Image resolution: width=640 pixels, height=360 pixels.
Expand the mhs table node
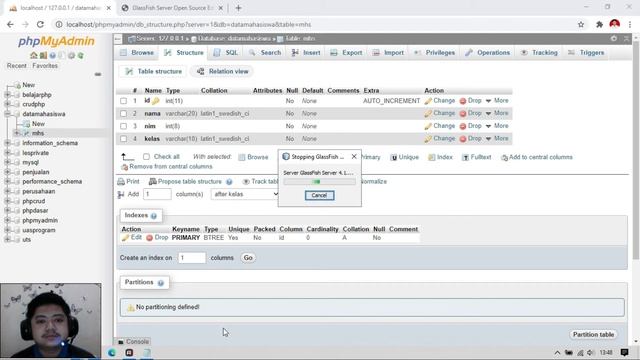click(16, 133)
